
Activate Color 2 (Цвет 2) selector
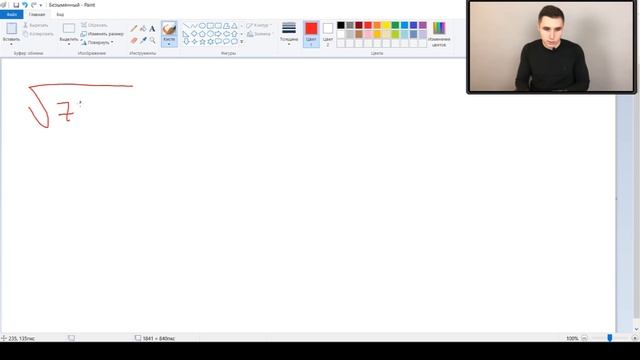tap(328, 34)
